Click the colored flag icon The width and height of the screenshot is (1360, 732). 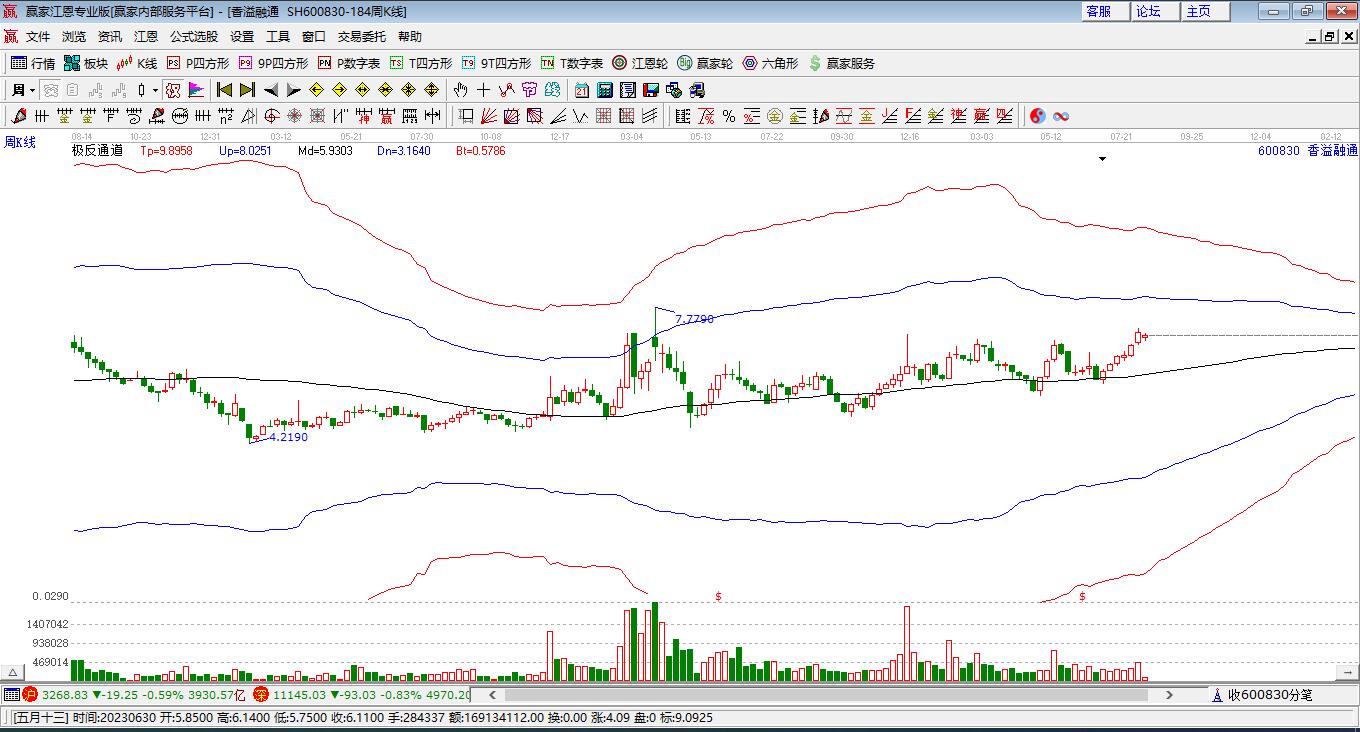tap(196, 90)
